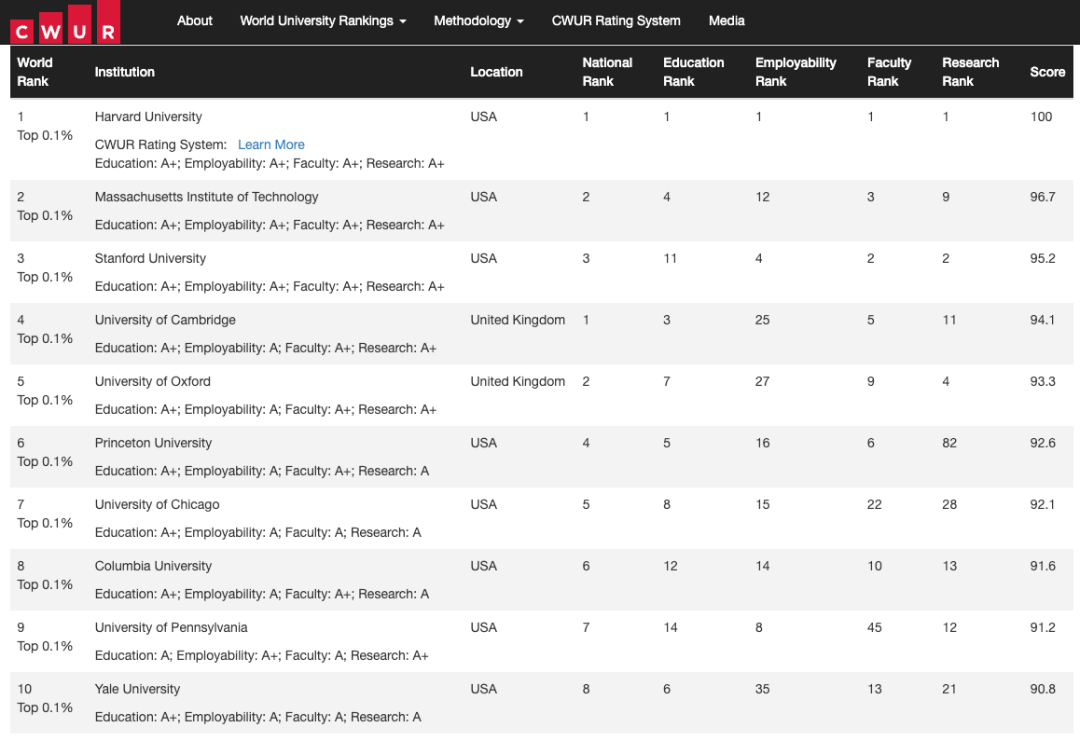Click United Kingdom location for Cambridge
1080x741 pixels.
coord(517,320)
